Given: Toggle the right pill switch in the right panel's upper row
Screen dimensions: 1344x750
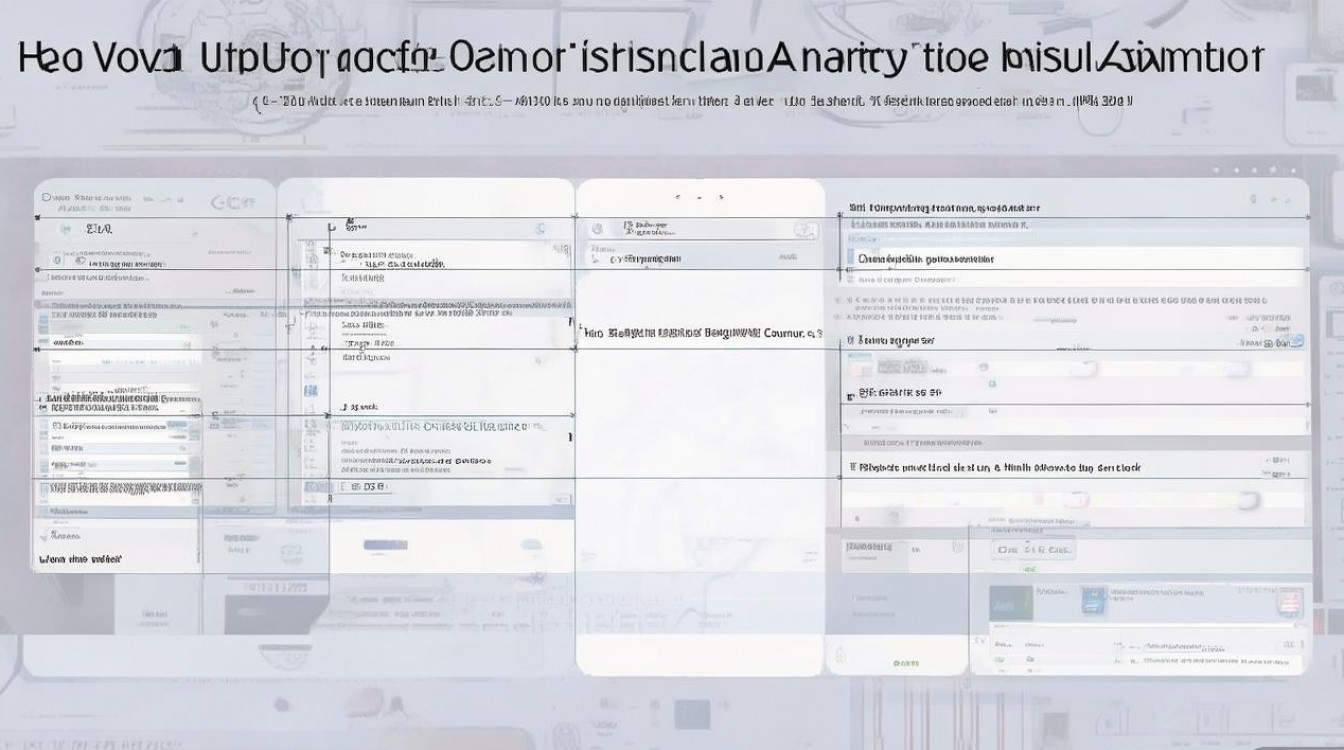Looking at the screenshot, I should pos(1235,369).
